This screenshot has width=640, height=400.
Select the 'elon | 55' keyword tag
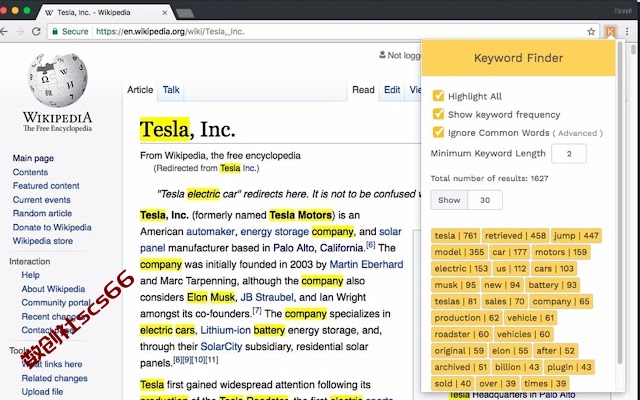tap(510, 351)
